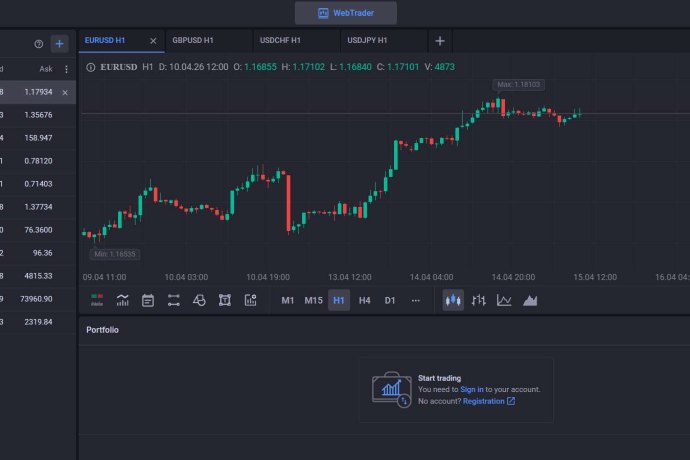The width and height of the screenshot is (690, 460).
Task: Open the chart settings icon
Action: (x=250, y=300)
